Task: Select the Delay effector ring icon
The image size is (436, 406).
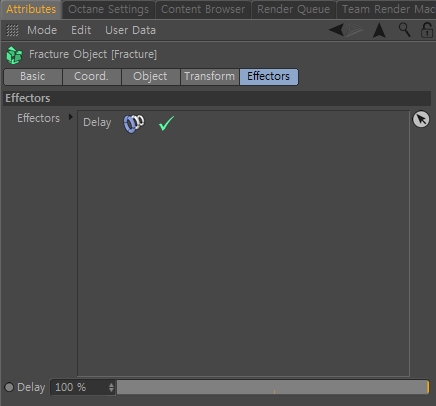Action: tap(134, 123)
